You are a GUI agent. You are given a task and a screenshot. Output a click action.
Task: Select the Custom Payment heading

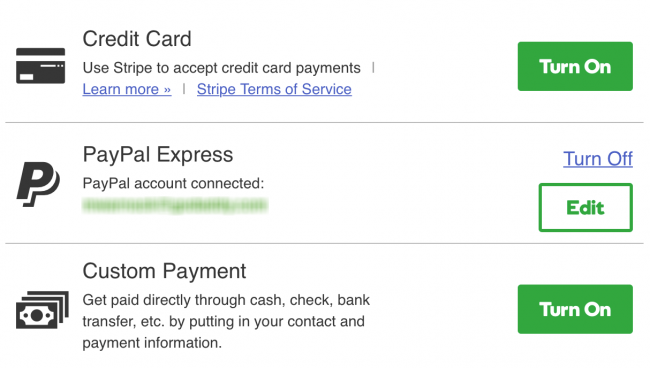[x=164, y=271]
